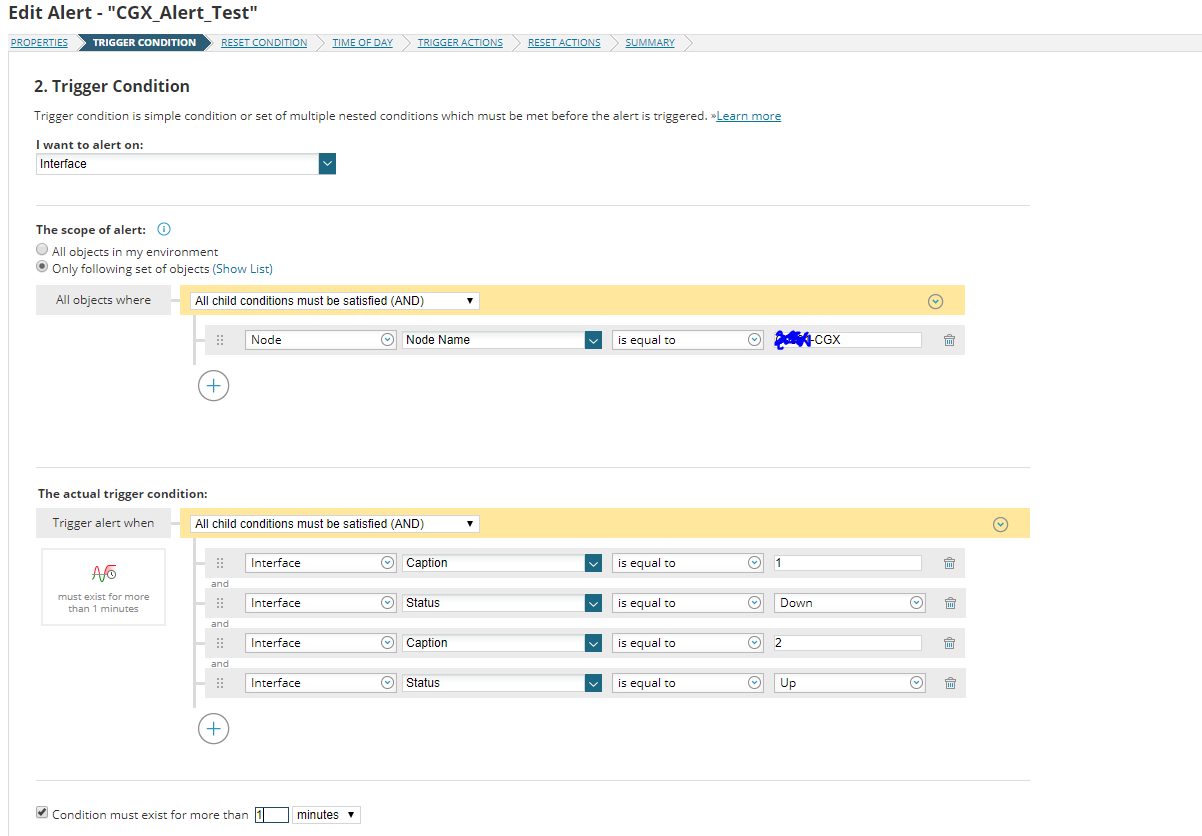Viewport: 1202px width, 836px height.
Task: Open operator dropdown in Node Name row
Action: 688,340
